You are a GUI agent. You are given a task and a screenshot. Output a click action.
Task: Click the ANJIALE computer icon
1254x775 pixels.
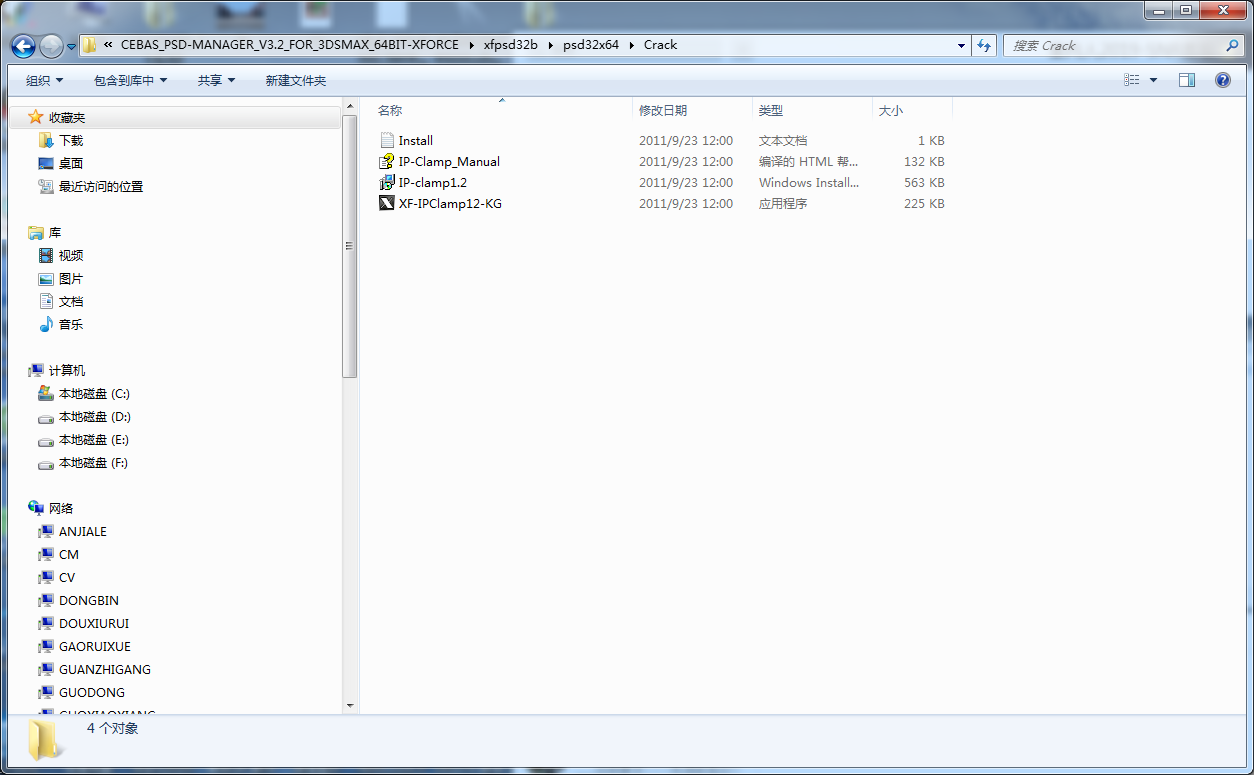pyautogui.click(x=46, y=531)
